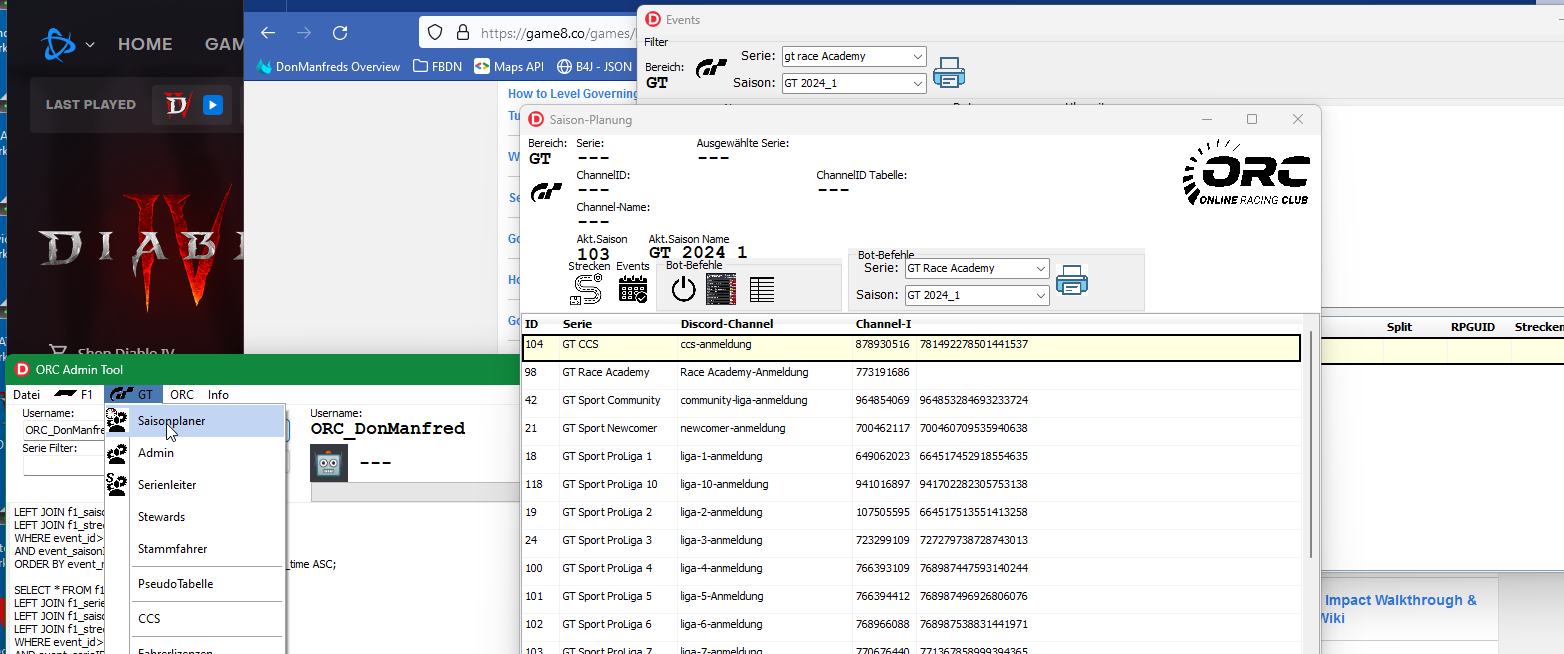
Task: Reload the browser page
Action: pyautogui.click(x=340, y=33)
